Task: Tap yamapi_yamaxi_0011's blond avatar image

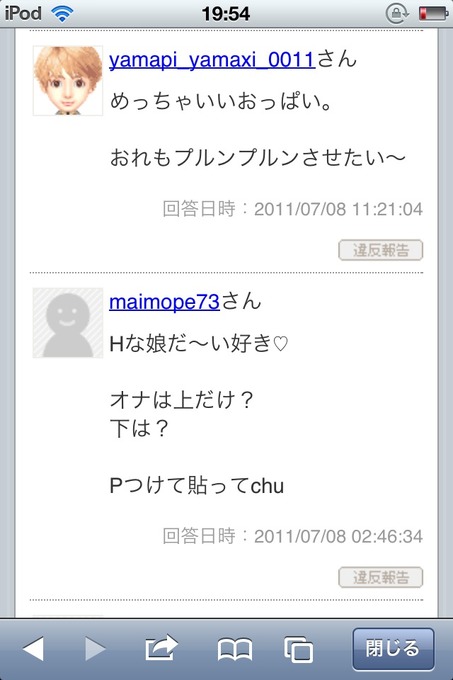Action: (x=68, y=81)
